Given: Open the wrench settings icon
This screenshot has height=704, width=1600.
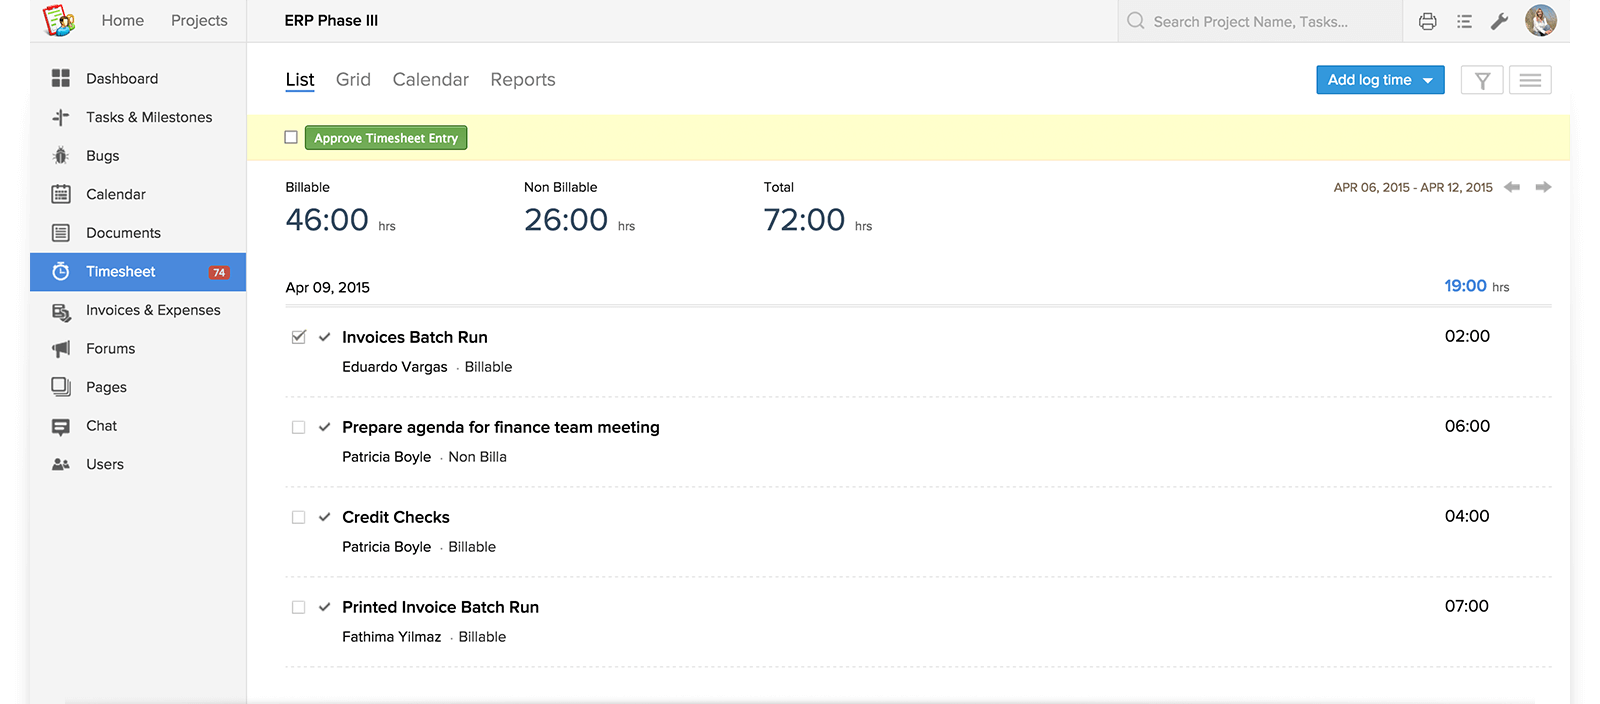Looking at the screenshot, I should pyautogui.click(x=1499, y=21).
